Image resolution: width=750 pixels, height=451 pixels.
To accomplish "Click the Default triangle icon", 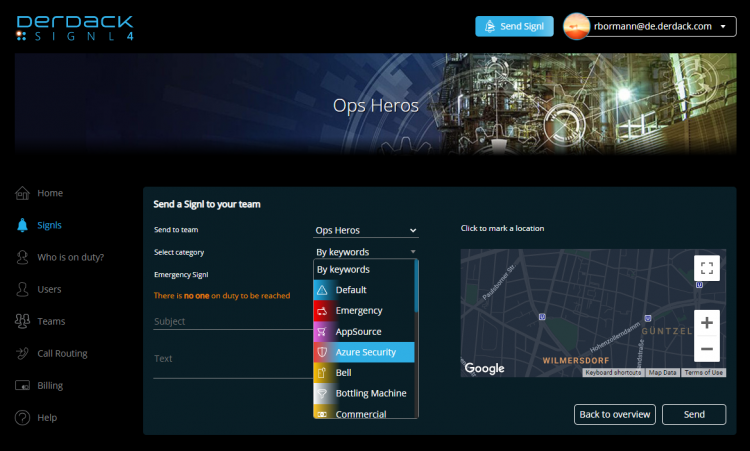I will coord(322,290).
